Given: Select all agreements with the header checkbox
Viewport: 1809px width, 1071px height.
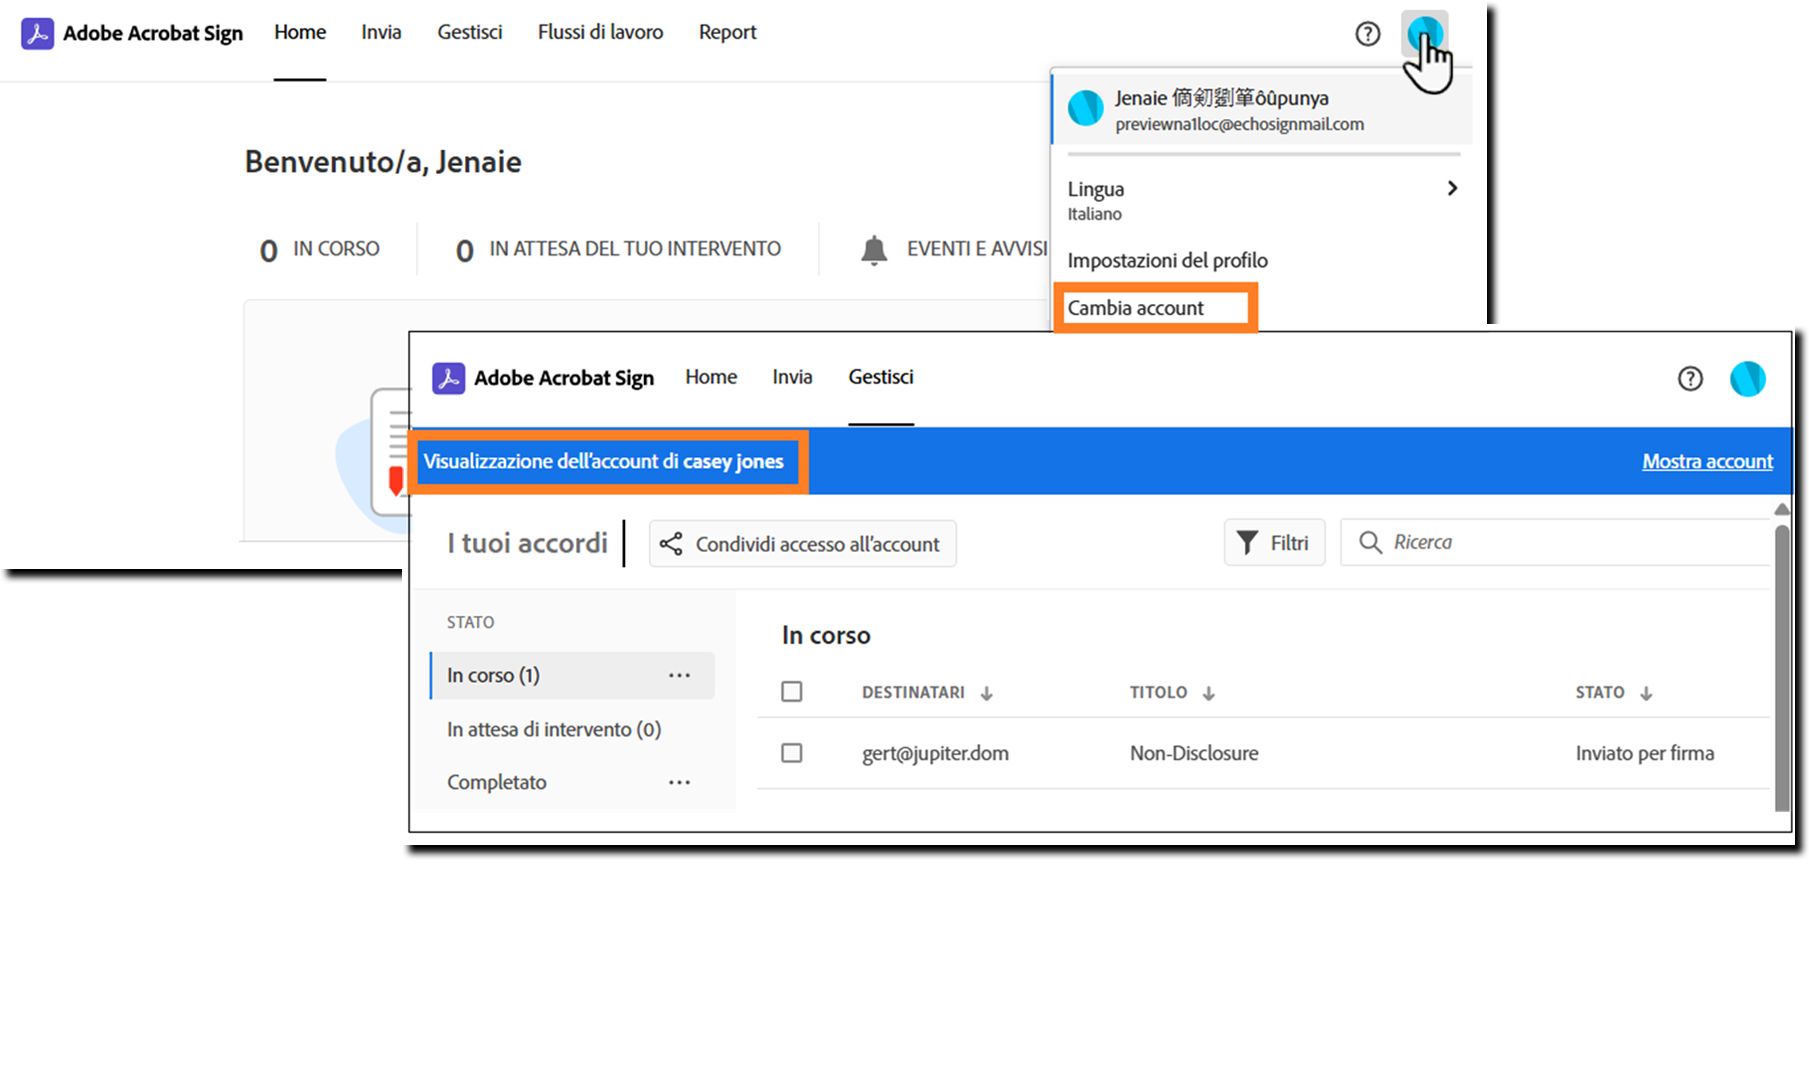Looking at the screenshot, I should click(792, 692).
